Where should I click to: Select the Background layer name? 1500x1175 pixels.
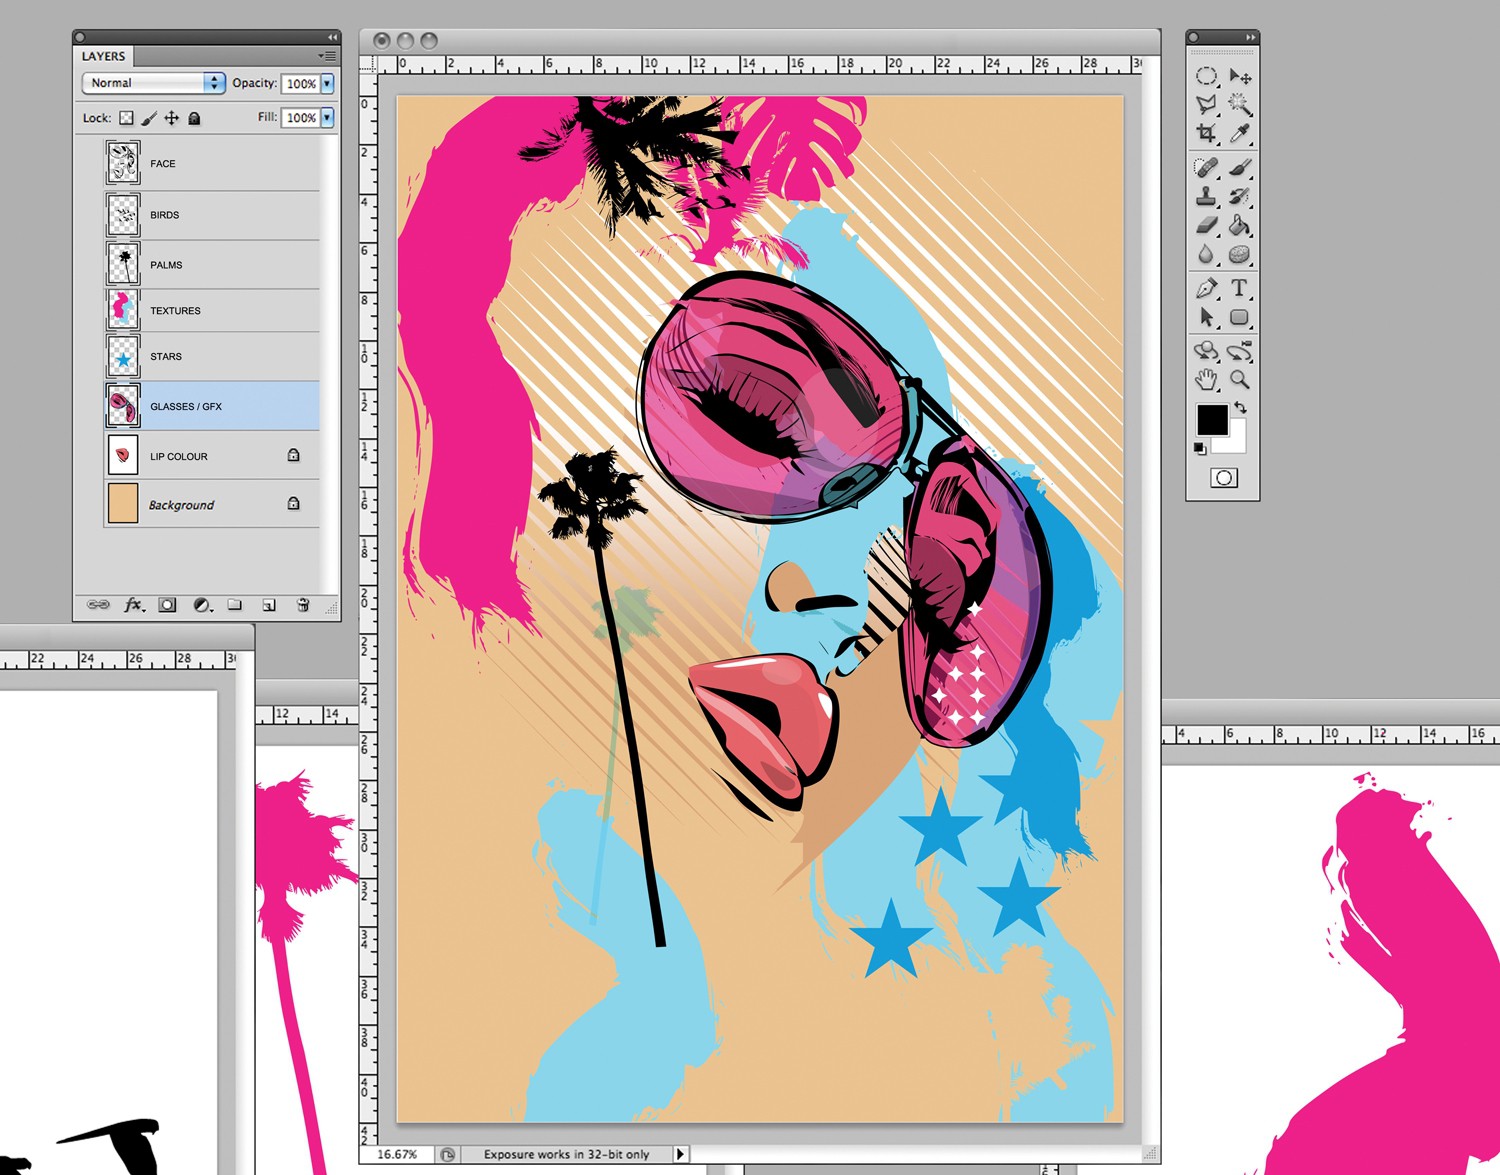point(182,505)
